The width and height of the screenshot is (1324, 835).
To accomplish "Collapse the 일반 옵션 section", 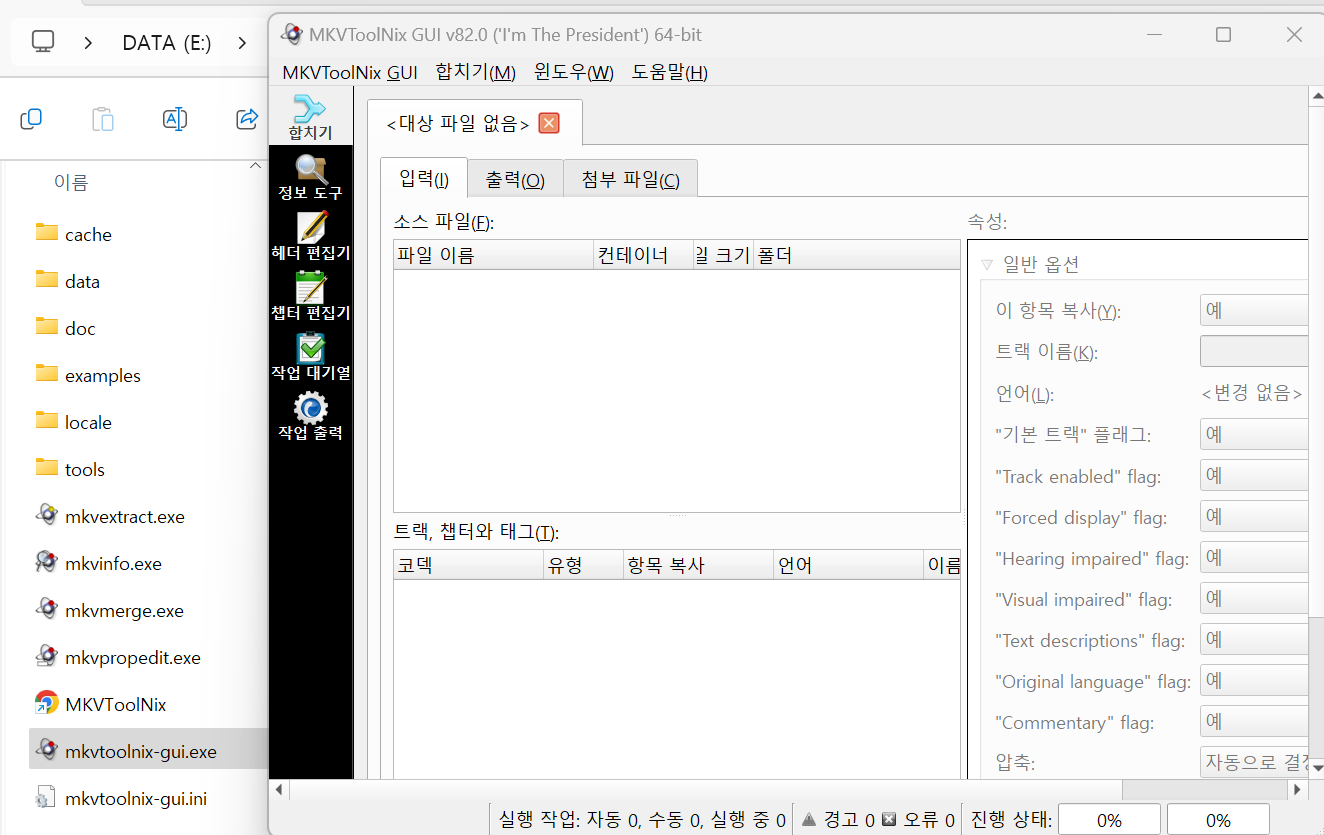I will (987, 265).
